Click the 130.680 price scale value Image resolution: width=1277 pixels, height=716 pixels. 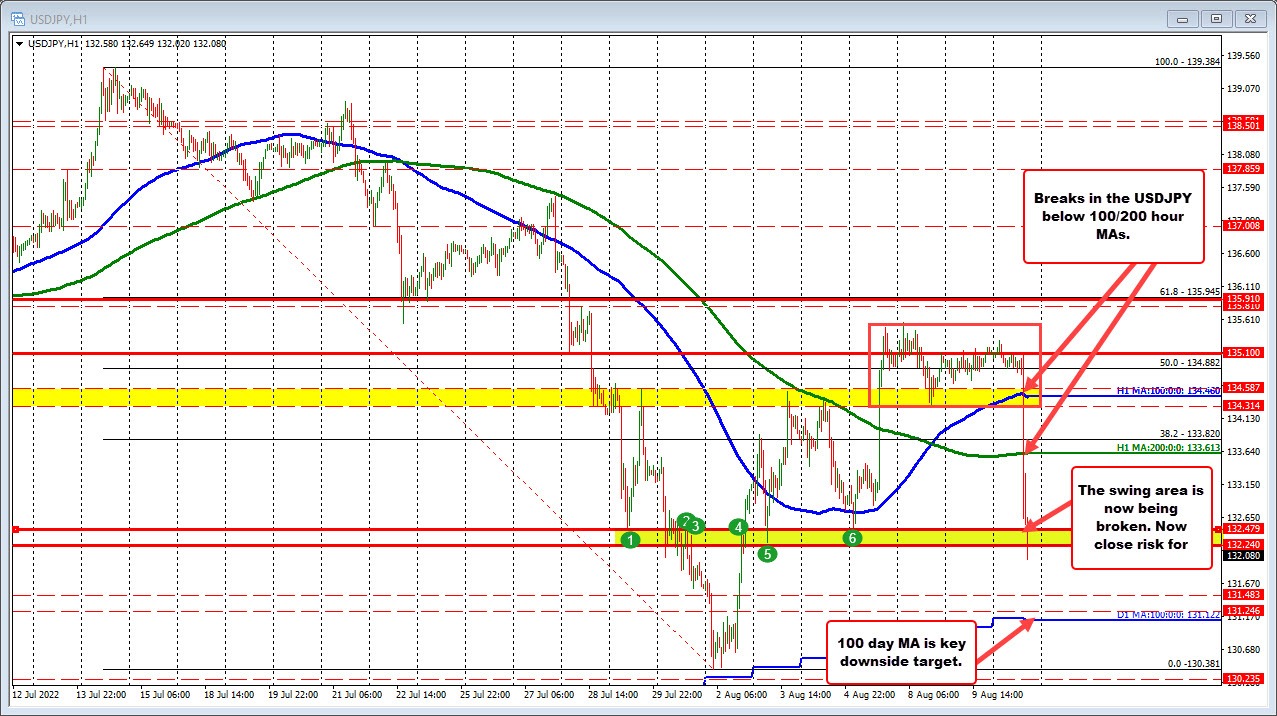point(1242,650)
